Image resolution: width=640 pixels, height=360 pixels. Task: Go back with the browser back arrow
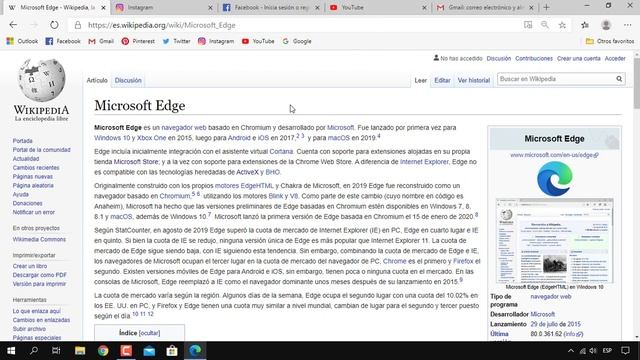coord(13,25)
